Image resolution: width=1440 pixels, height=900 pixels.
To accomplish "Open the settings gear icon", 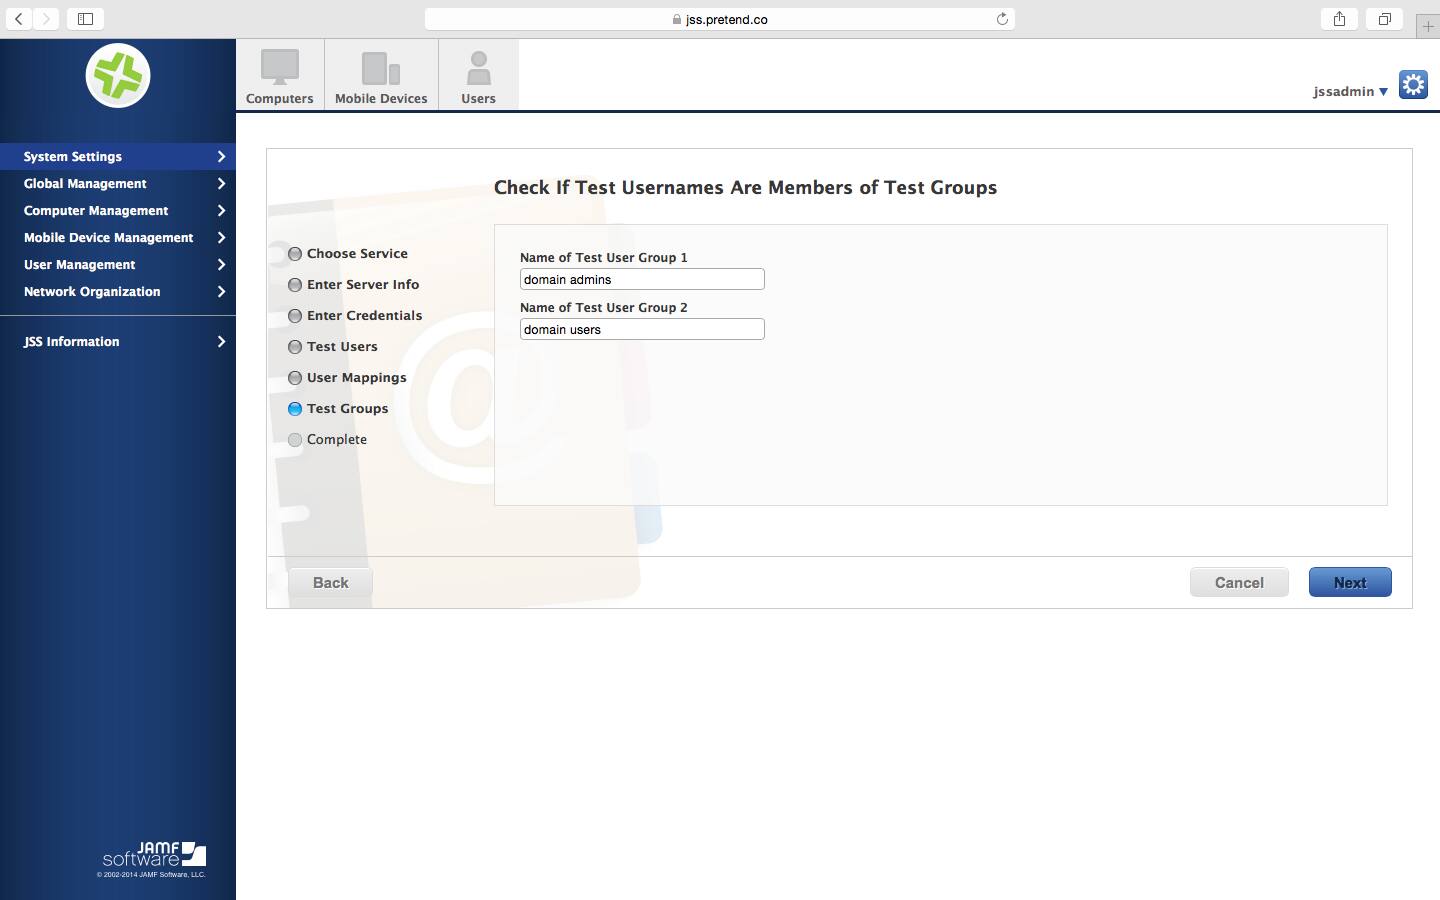I will click(x=1413, y=85).
